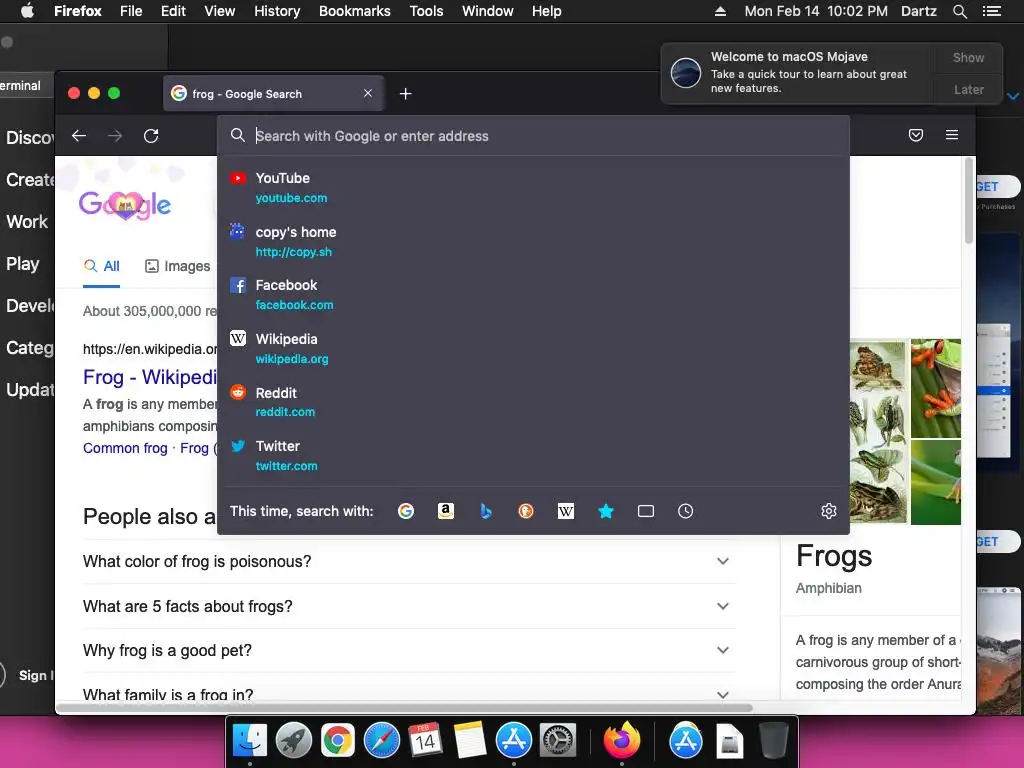
Task: Search this time with the DuckDuckGo icon
Action: (x=526, y=511)
